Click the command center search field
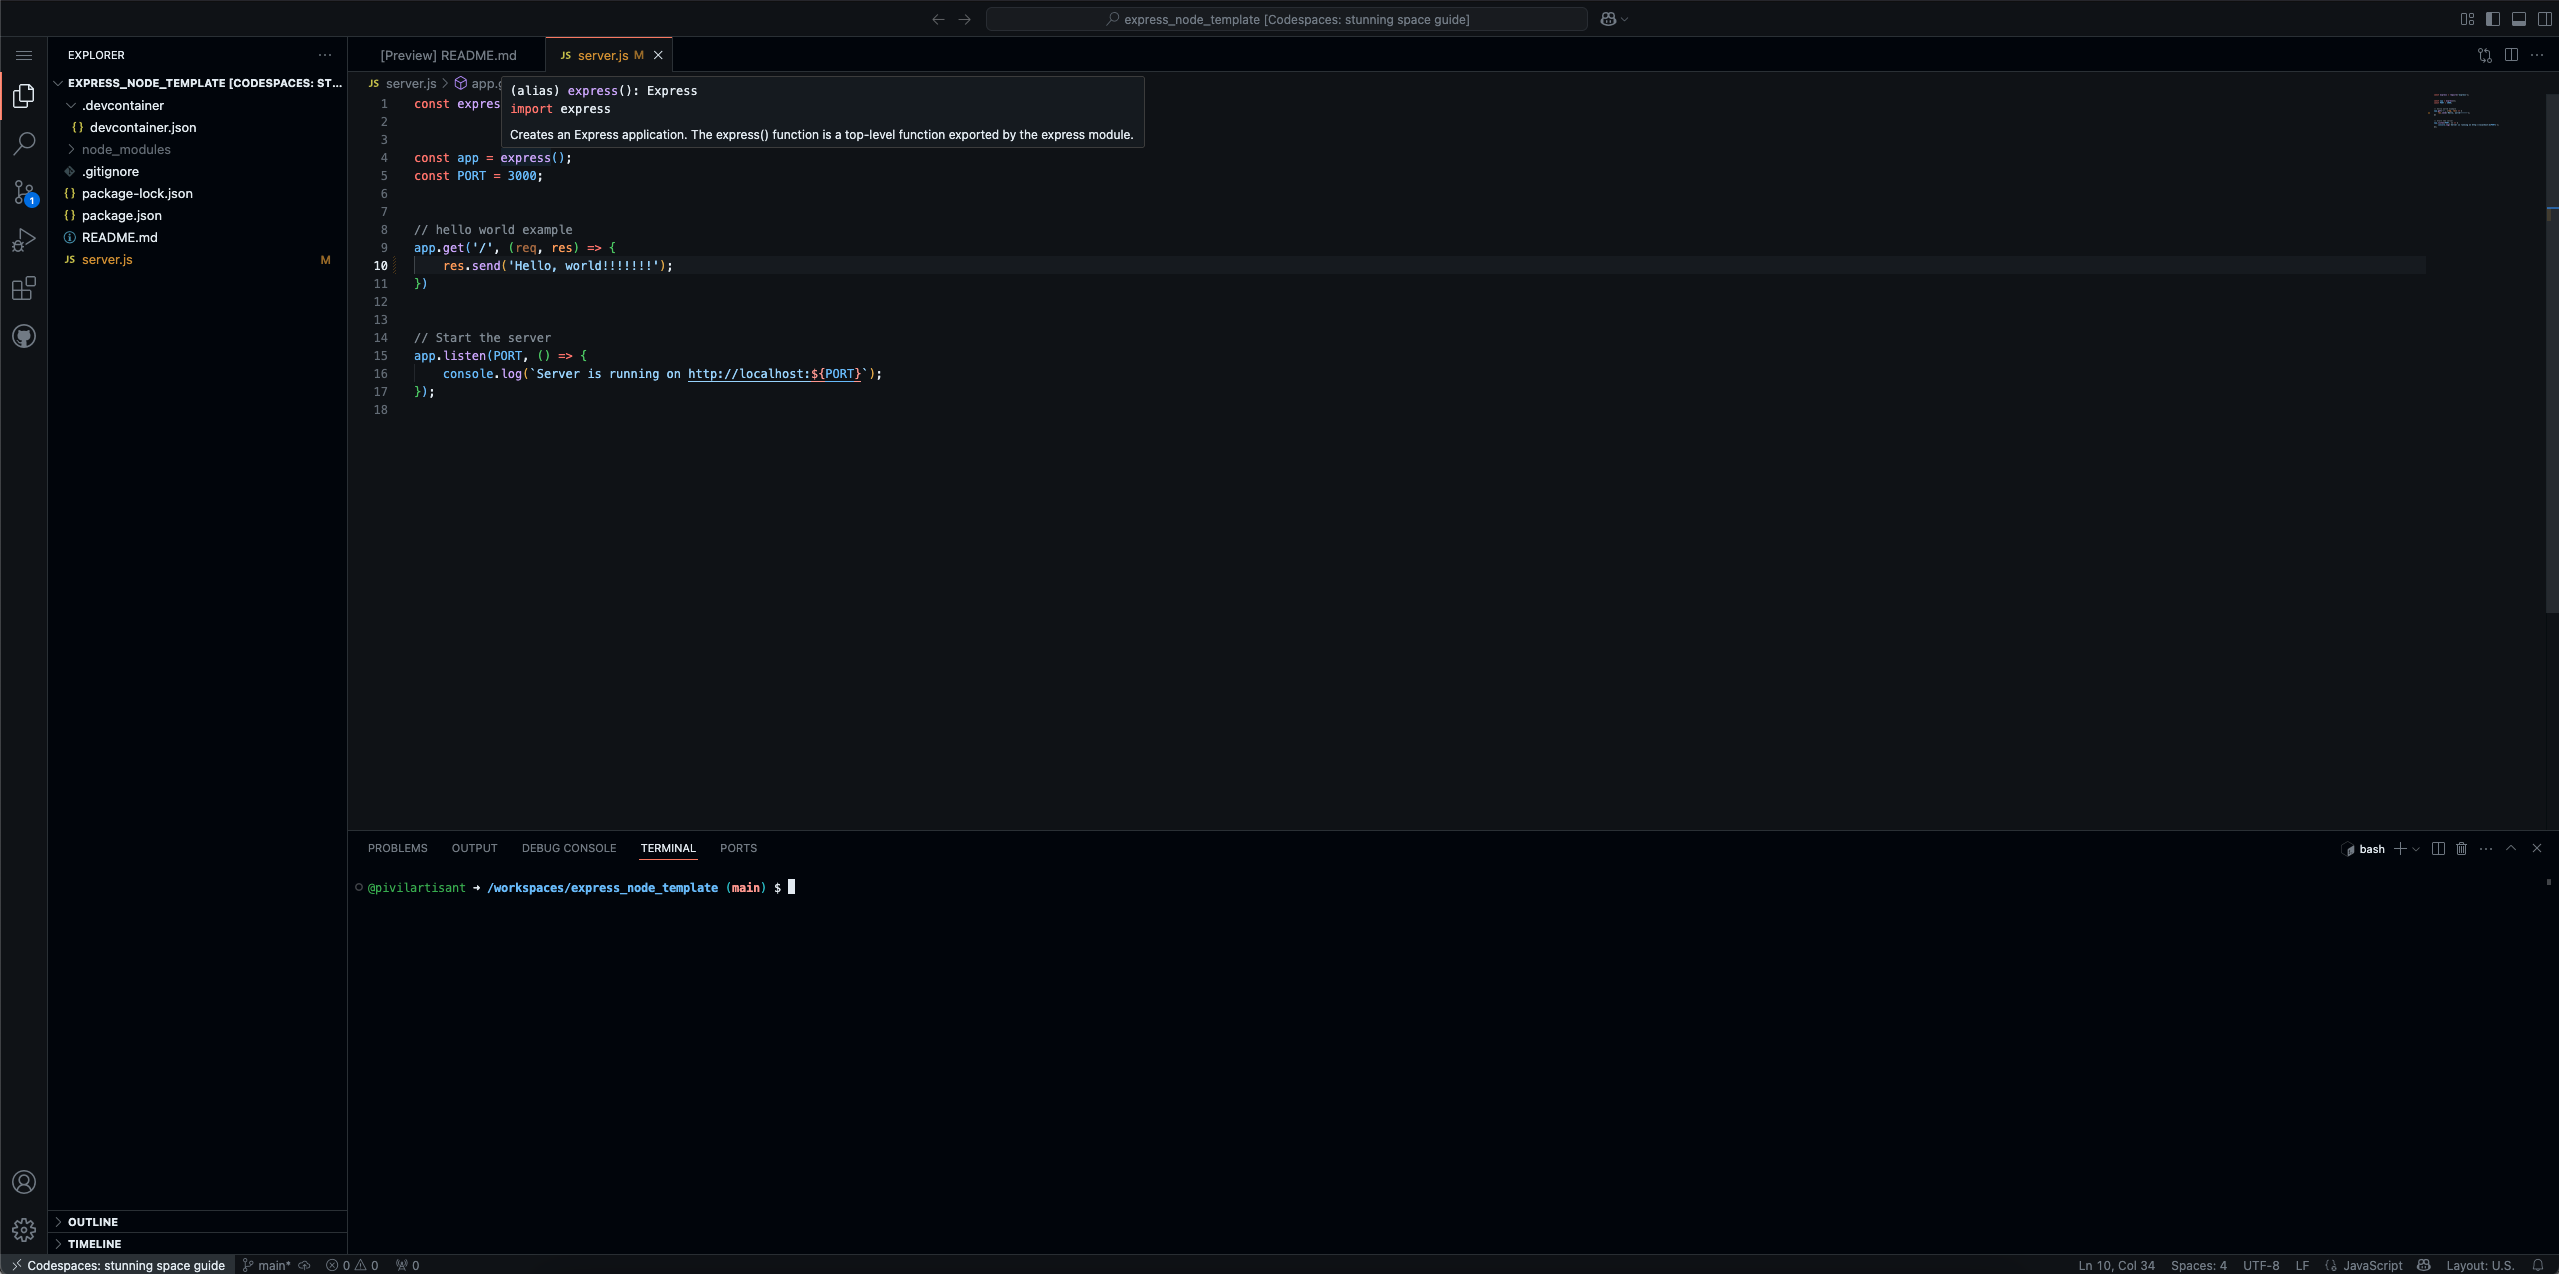The width and height of the screenshot is (2559, 1274). [x=1286, y=19]
